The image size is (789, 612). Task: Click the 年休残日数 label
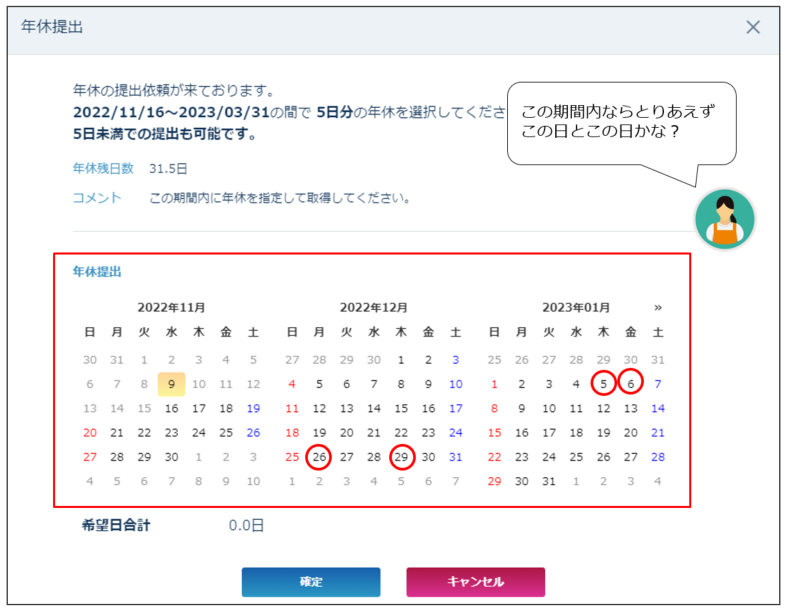click(x=103, y=169)
